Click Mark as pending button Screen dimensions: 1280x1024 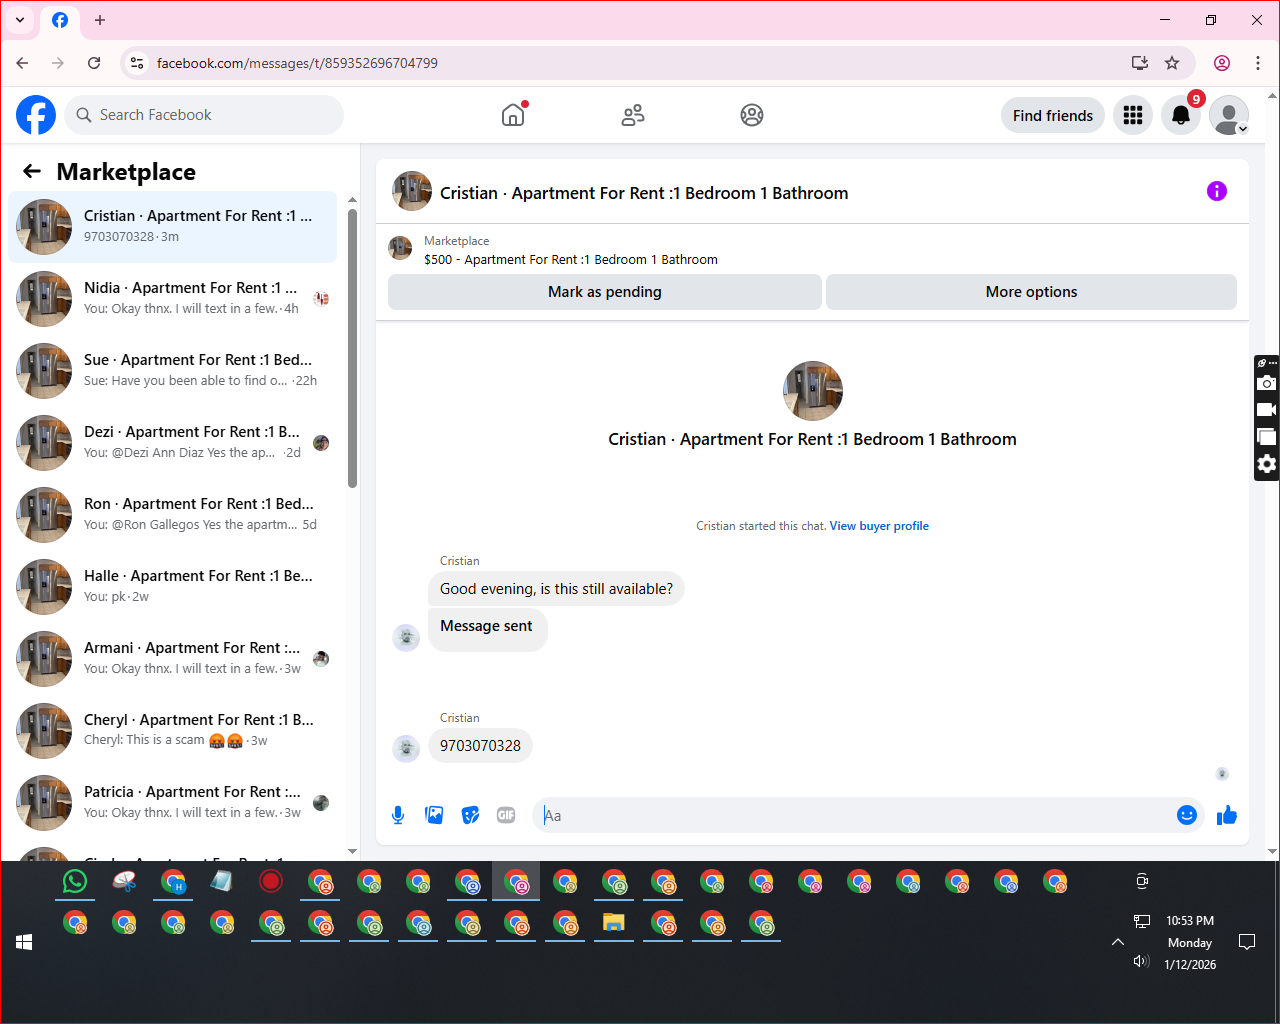tap(605, 292)
